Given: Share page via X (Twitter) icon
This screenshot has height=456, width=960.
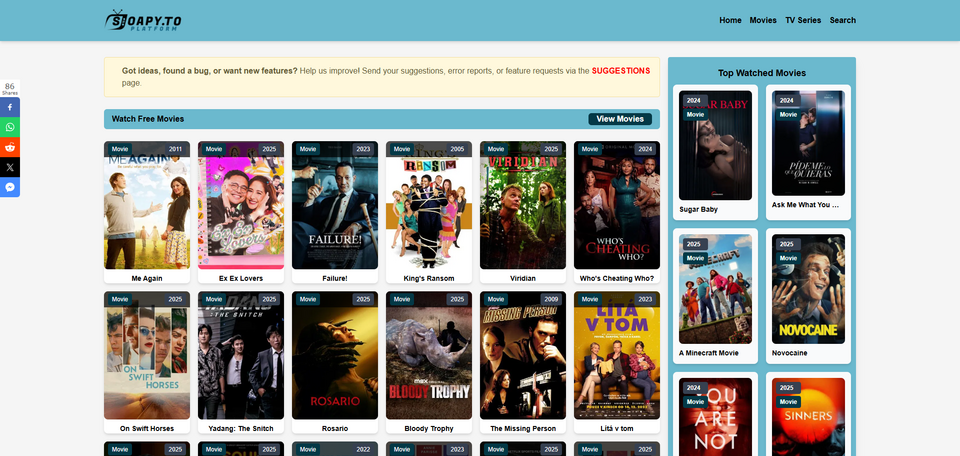Looking at the screenshot, I should click(x=10, y=167).
